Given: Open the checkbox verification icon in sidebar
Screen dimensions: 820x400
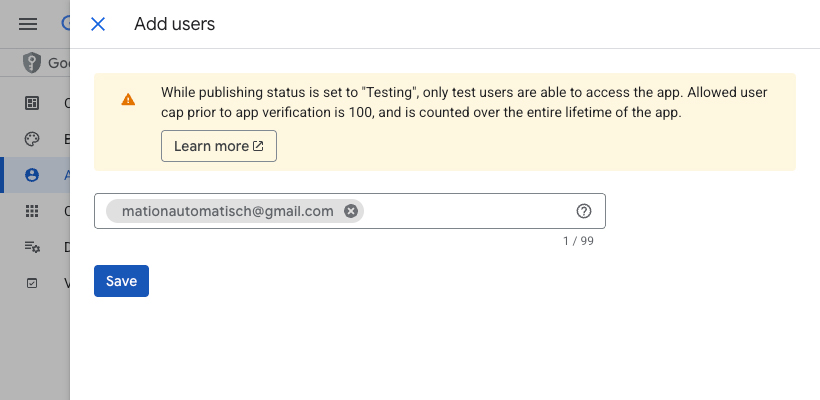Looking at the screenshot, I should coord(32,283).
